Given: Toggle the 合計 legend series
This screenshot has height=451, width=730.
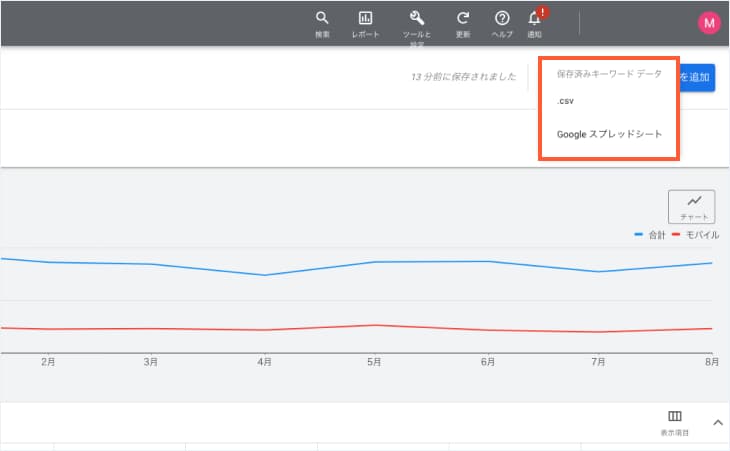Looking at the screenshot, I should tap(650, 235).
